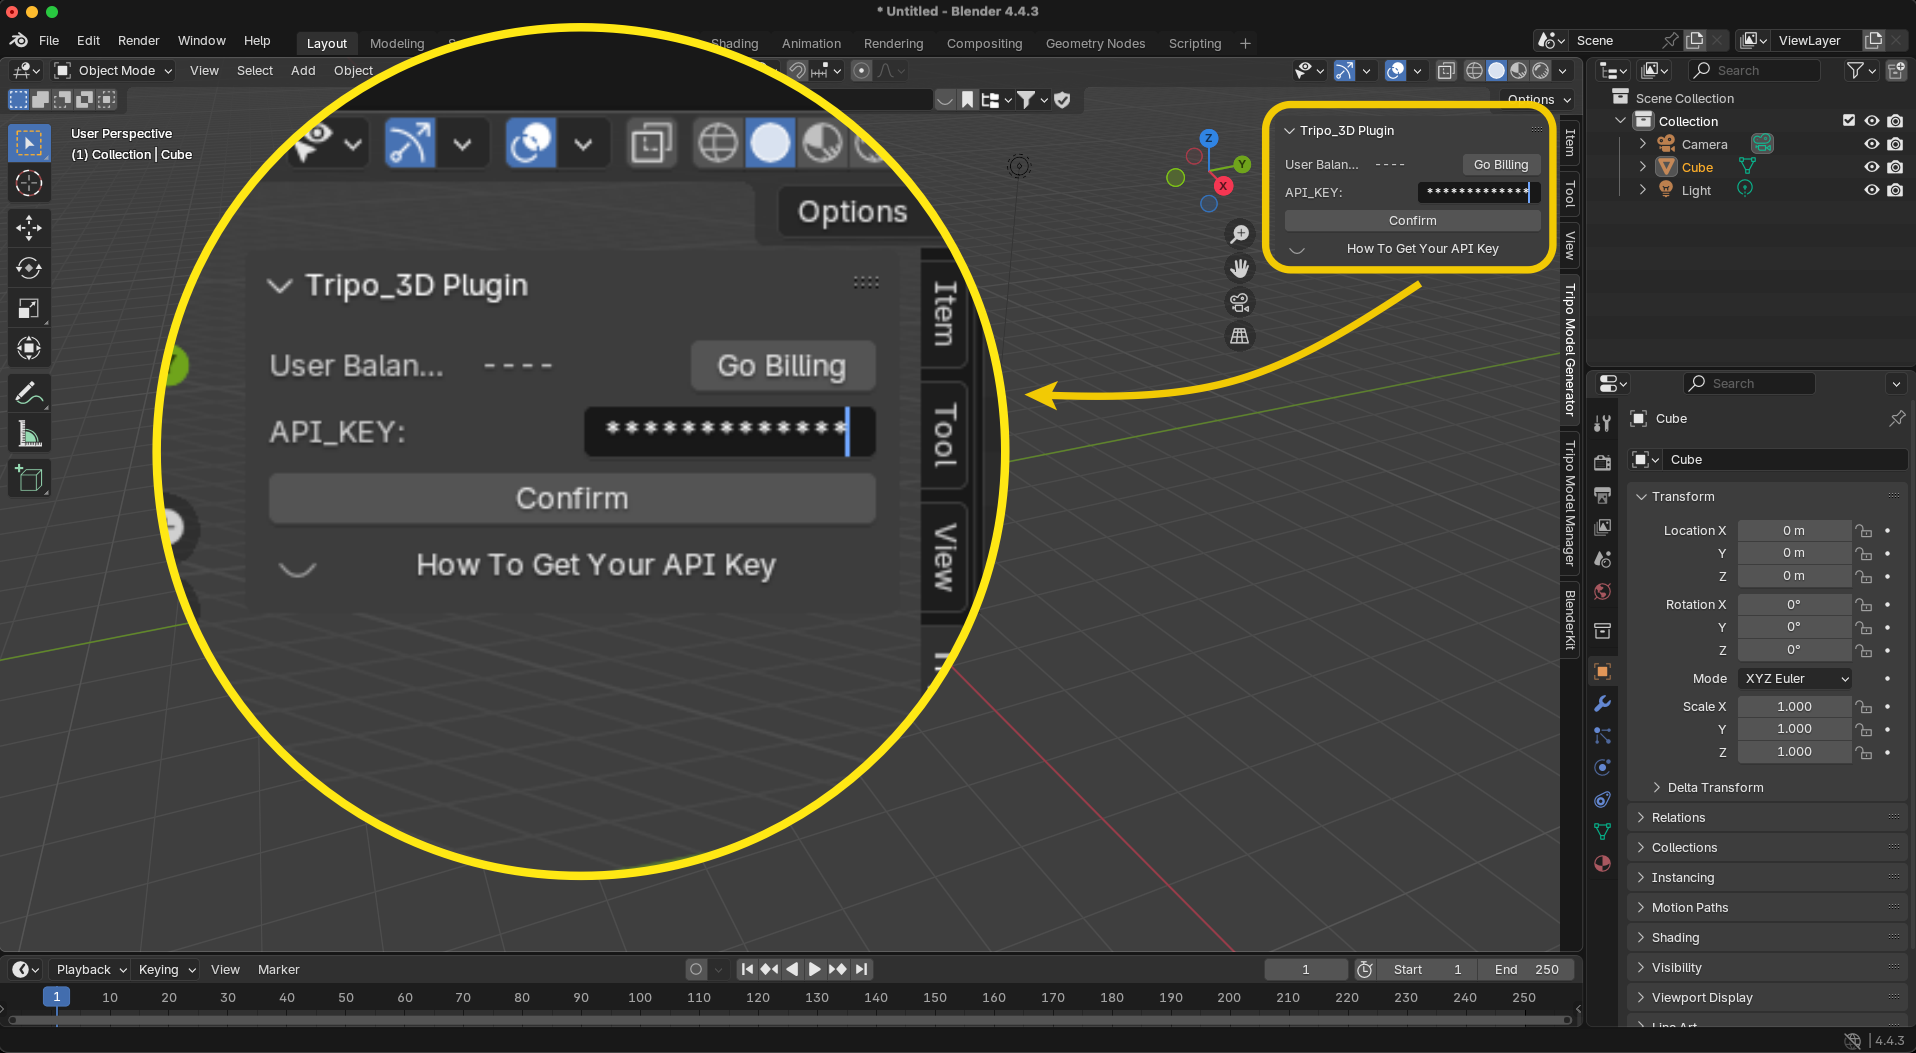
Task: Click the viewport zoom magnifier icon
Action: point(1240,234)
